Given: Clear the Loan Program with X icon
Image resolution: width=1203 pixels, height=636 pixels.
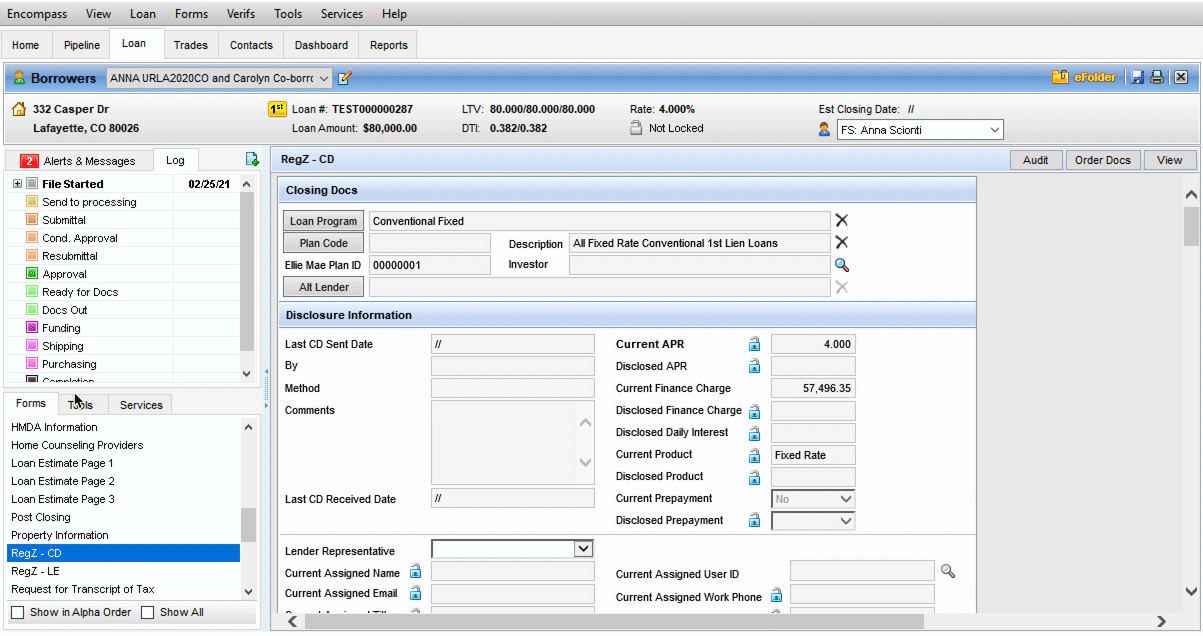Looking at the screenshot, I should coord(842,221).
